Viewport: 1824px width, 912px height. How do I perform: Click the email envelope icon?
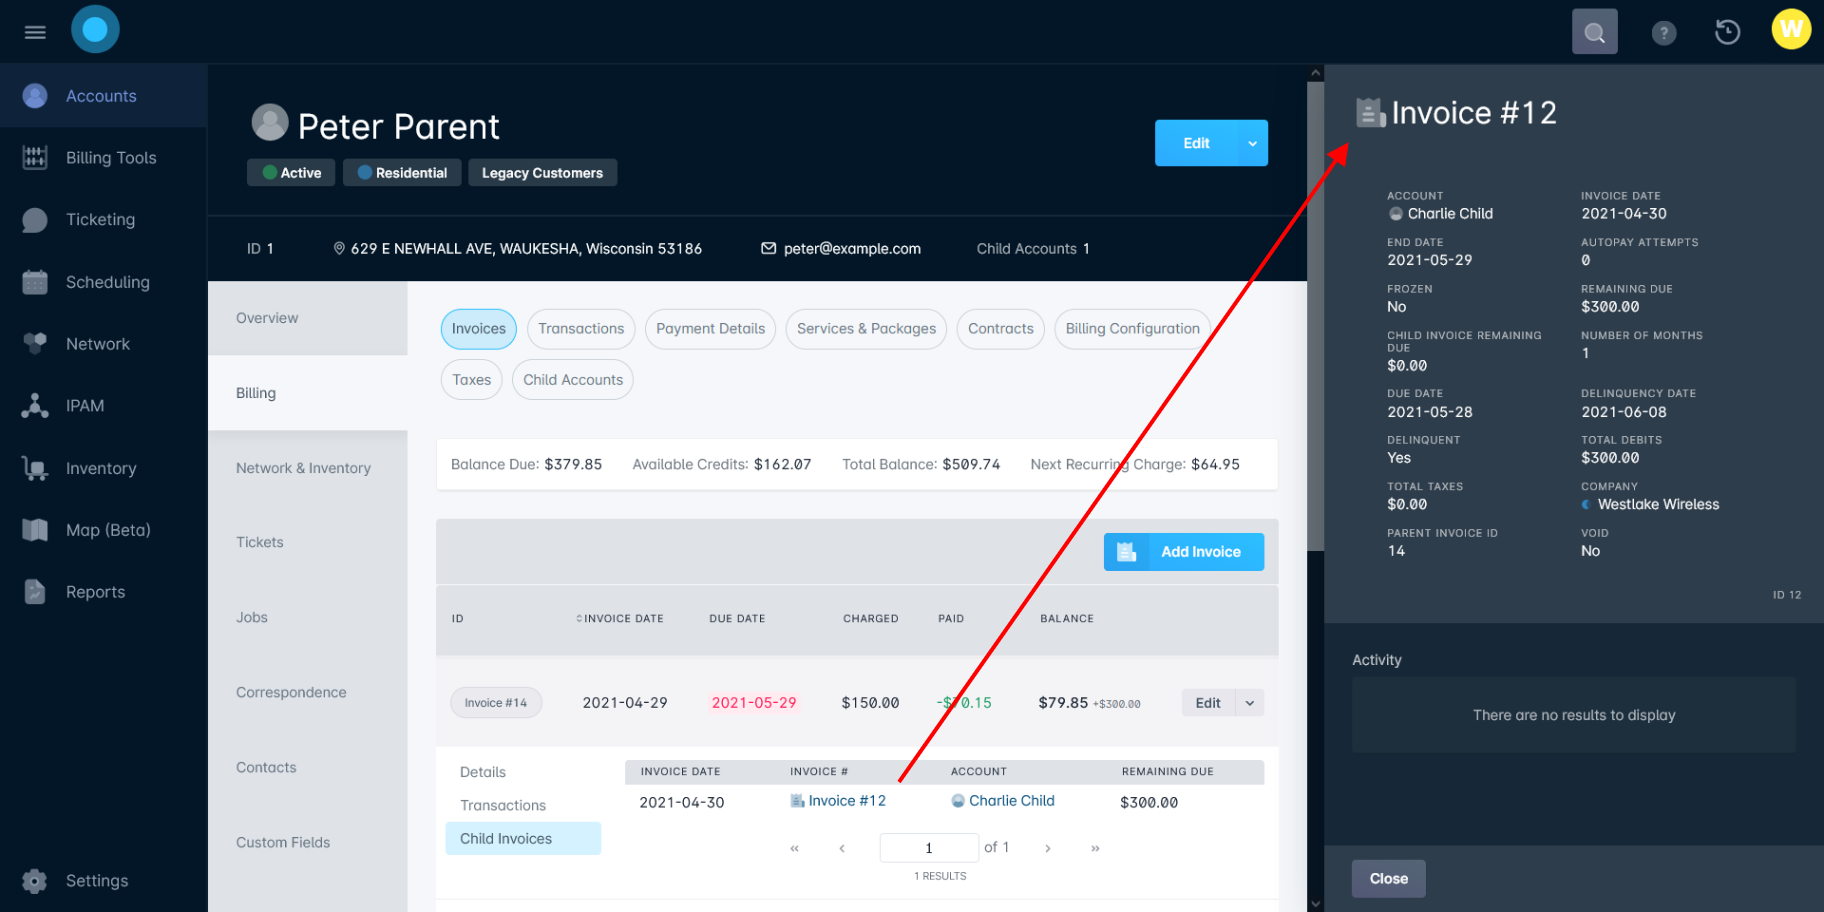[768, 248]
